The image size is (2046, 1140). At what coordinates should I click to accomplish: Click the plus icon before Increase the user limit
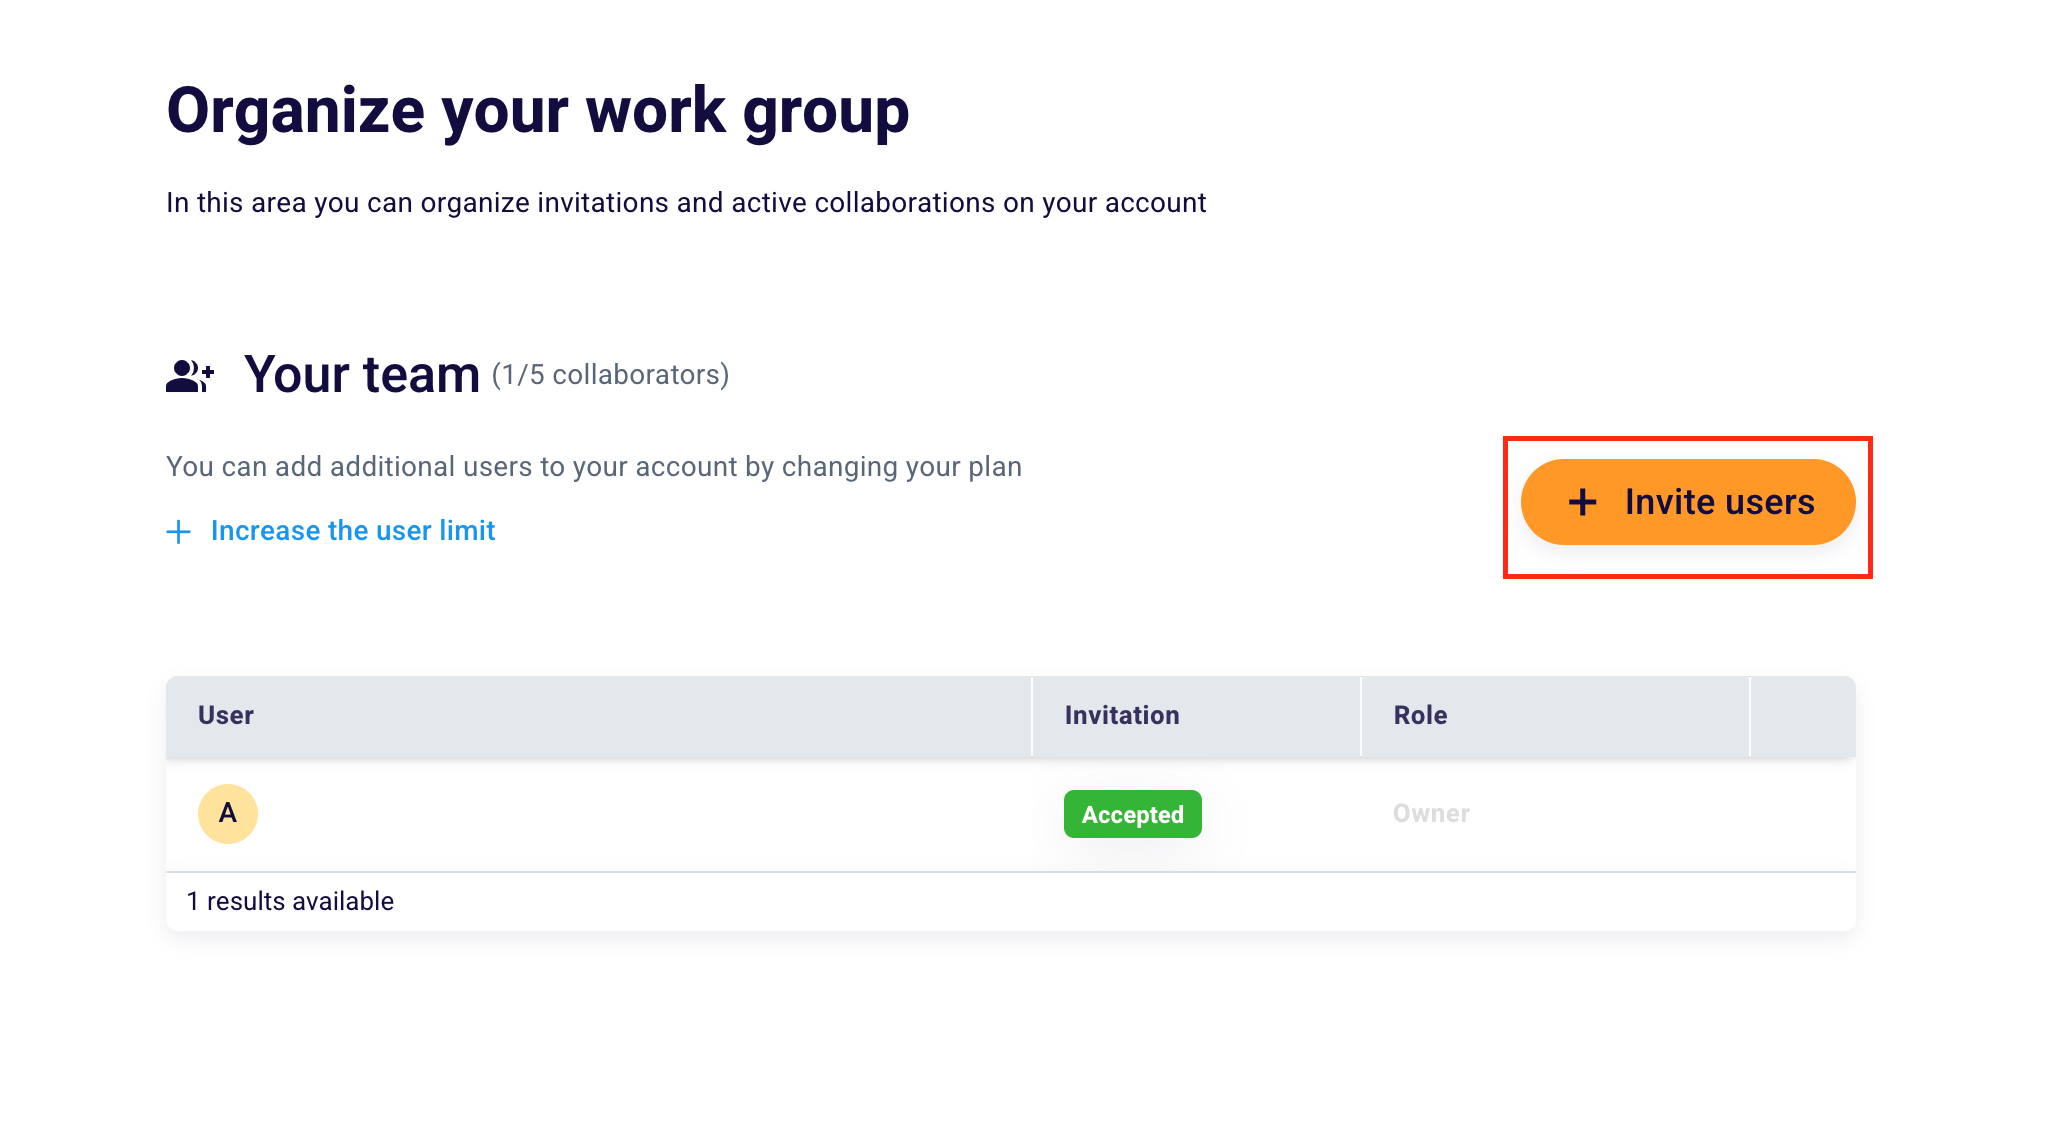pos(178,531)
